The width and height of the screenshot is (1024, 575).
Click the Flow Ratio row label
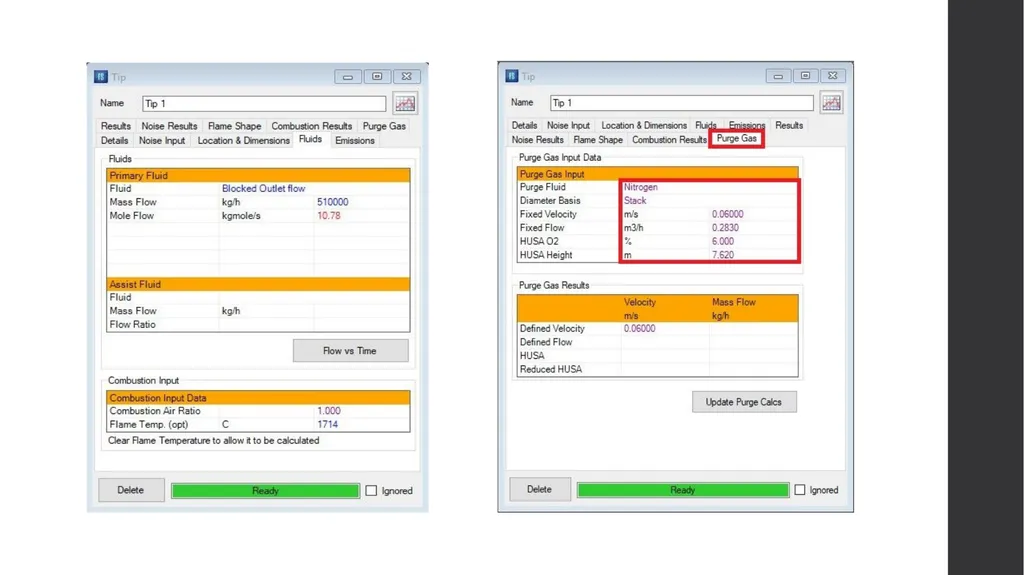click(x=133, y=325)
